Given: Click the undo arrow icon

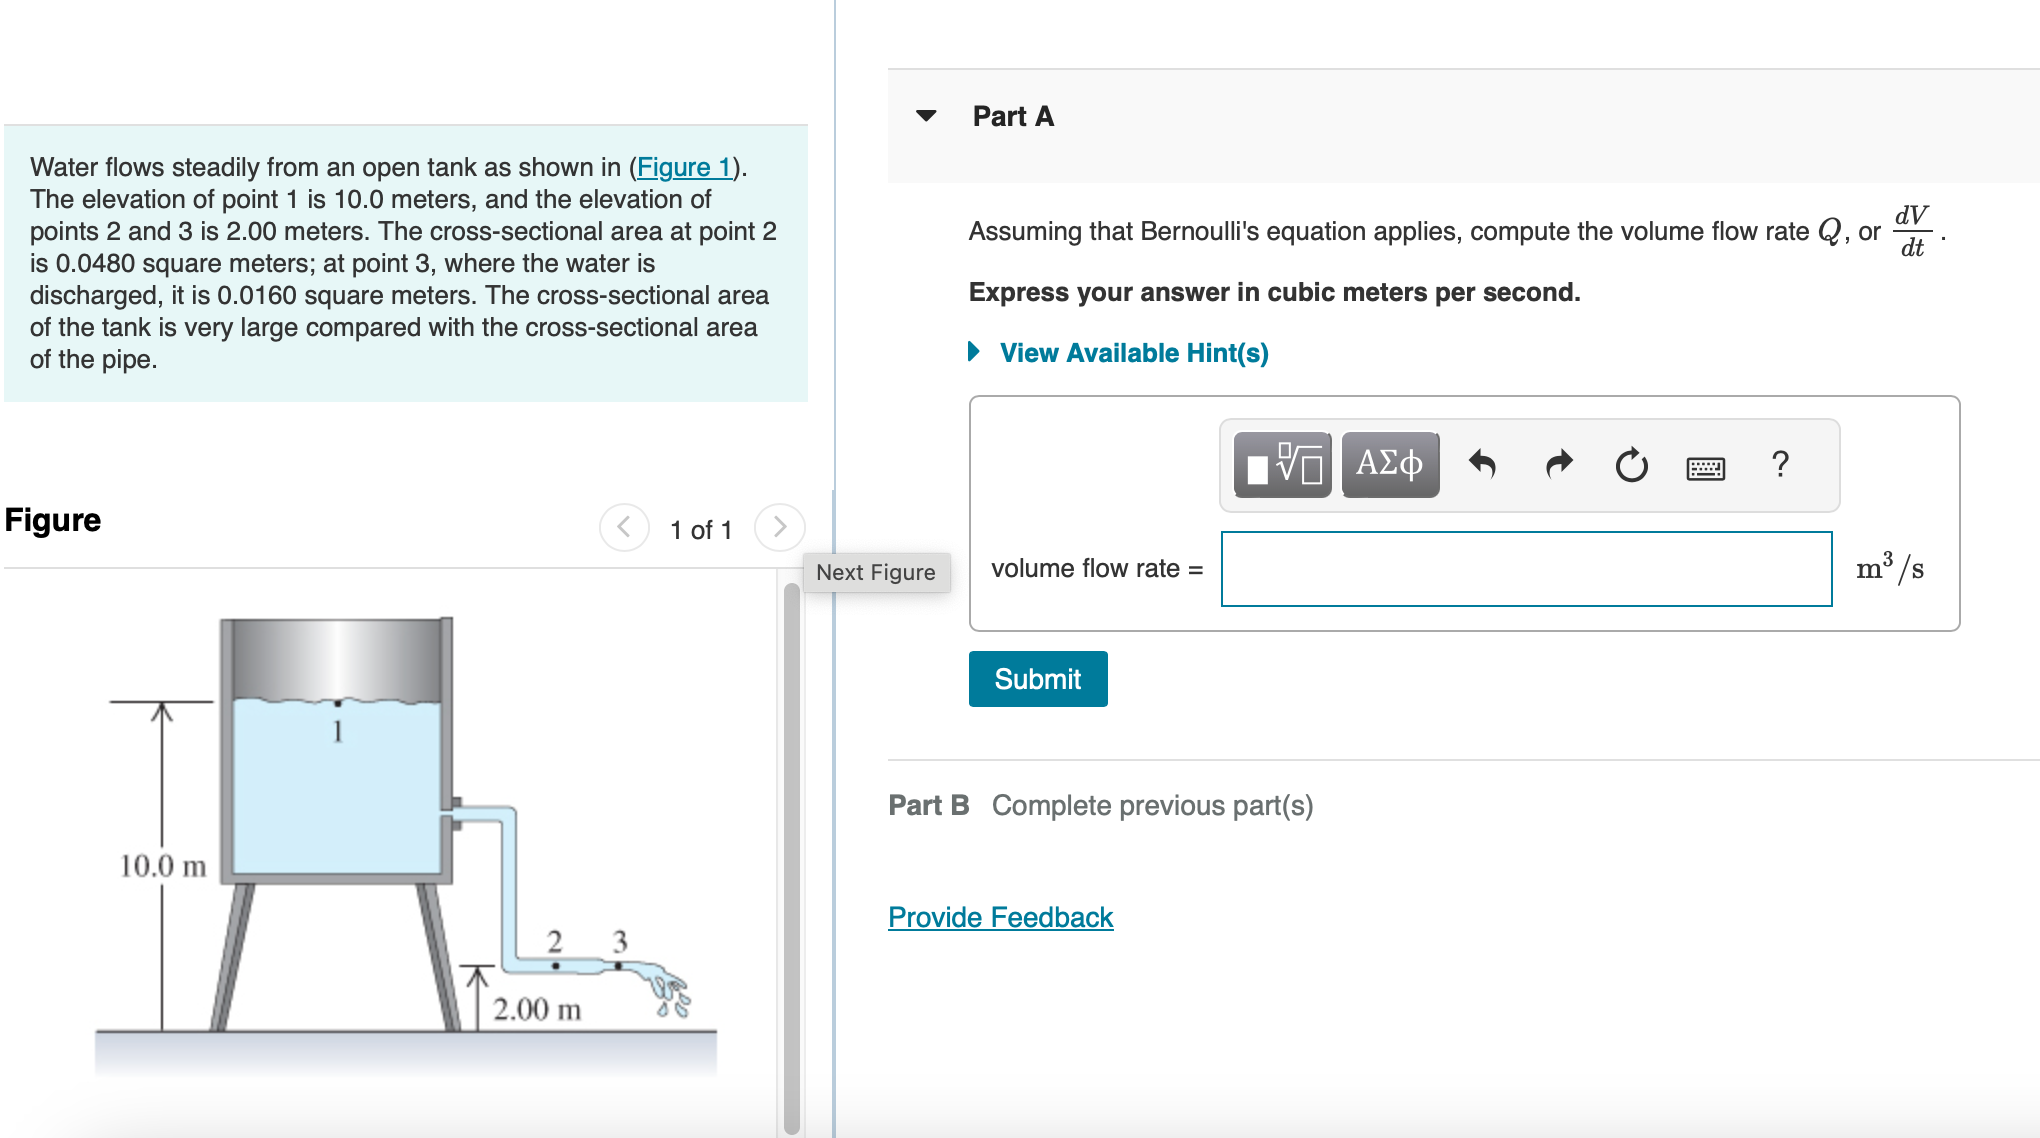Looking at the screenshot, I should point(1481,465).
